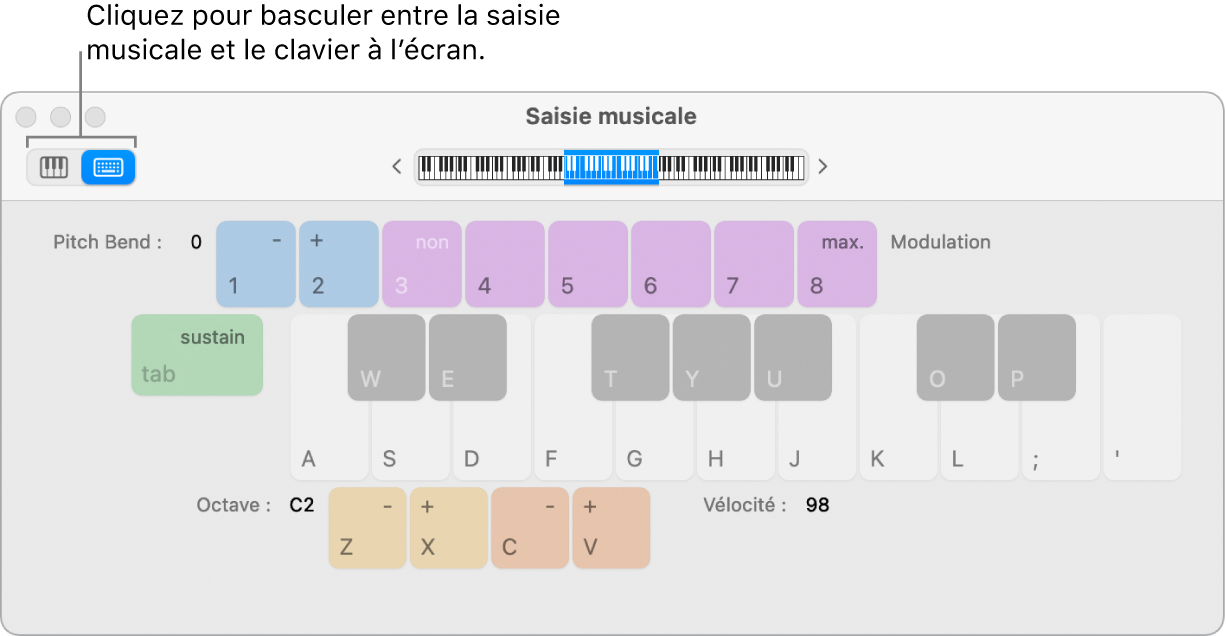The image size is (1226, 636).
Task: Turn modulation off with key 3
Action: coord(421,263)
